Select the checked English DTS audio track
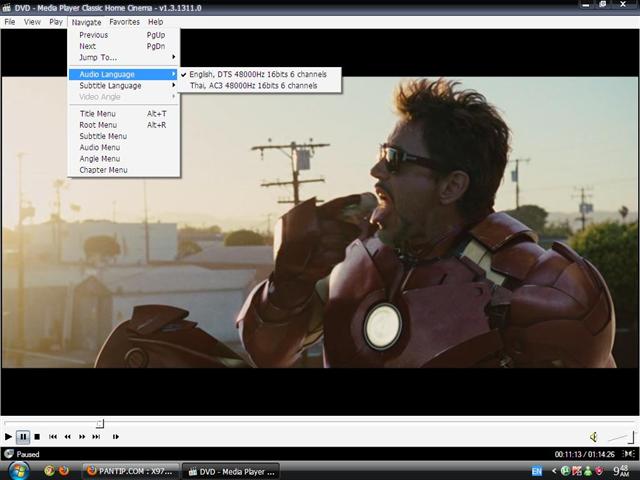The height and width of the screenshot is (480, 640). [260, 74]
